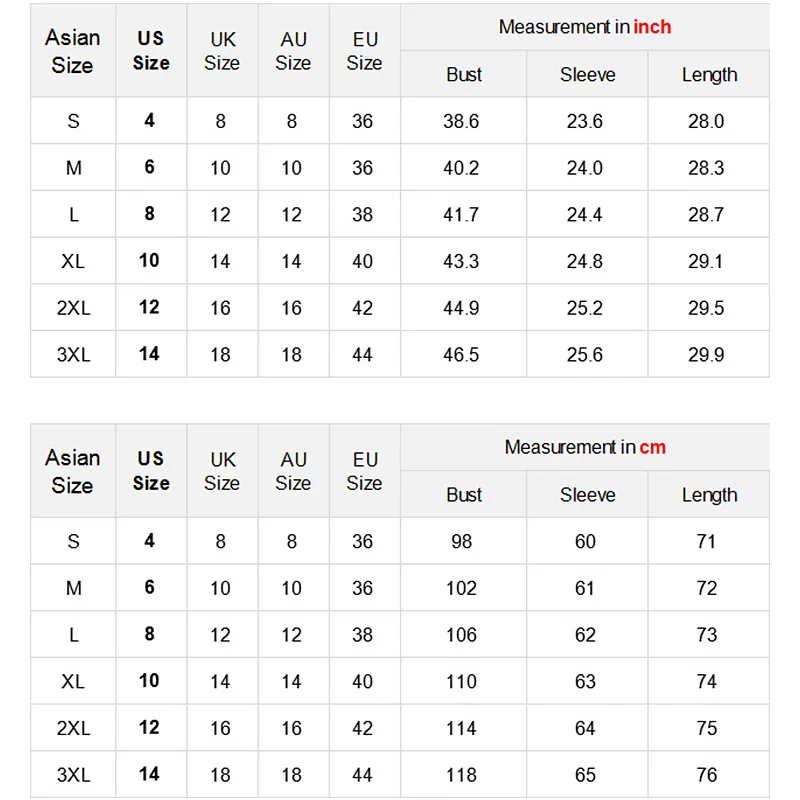800x800 pixels.
Task: Click the 'Measurement in inch' header
Action: click(x=585, y=27)
